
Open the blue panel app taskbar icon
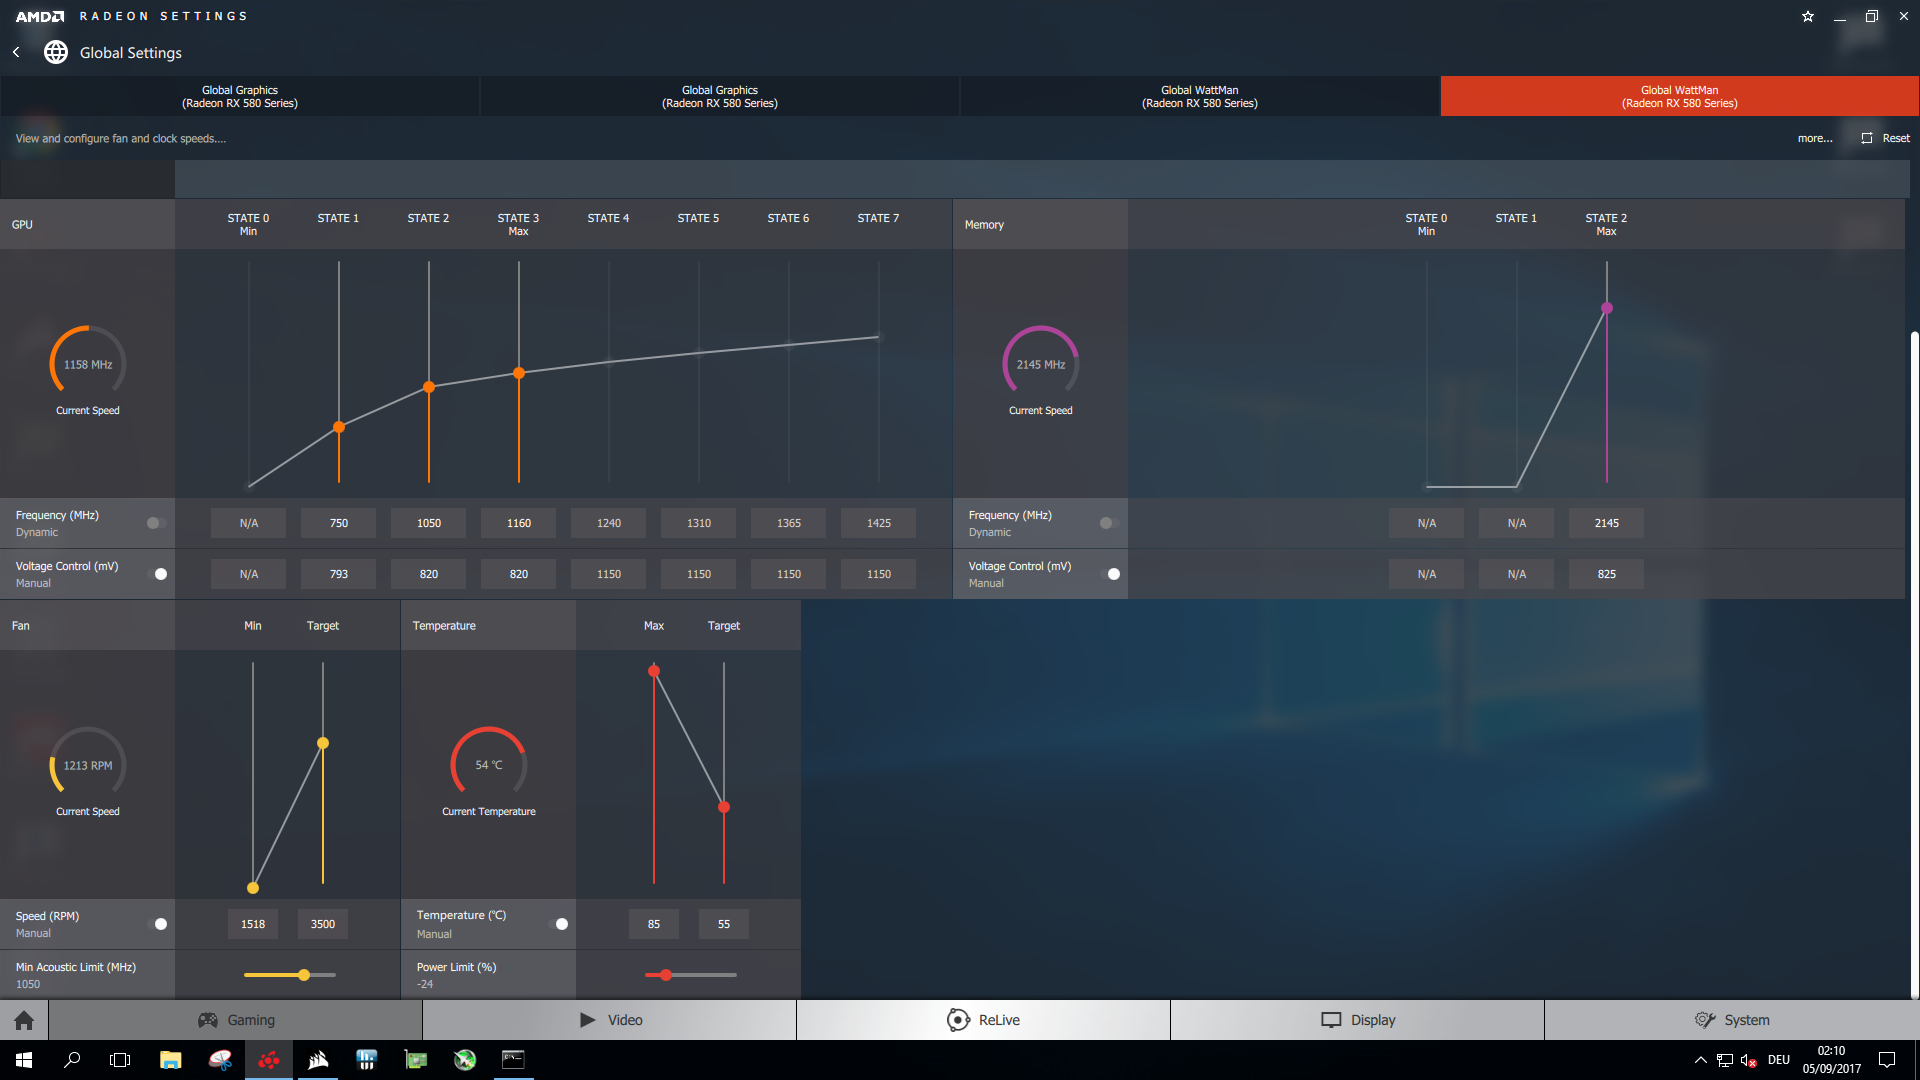(x=367, y=1060)
